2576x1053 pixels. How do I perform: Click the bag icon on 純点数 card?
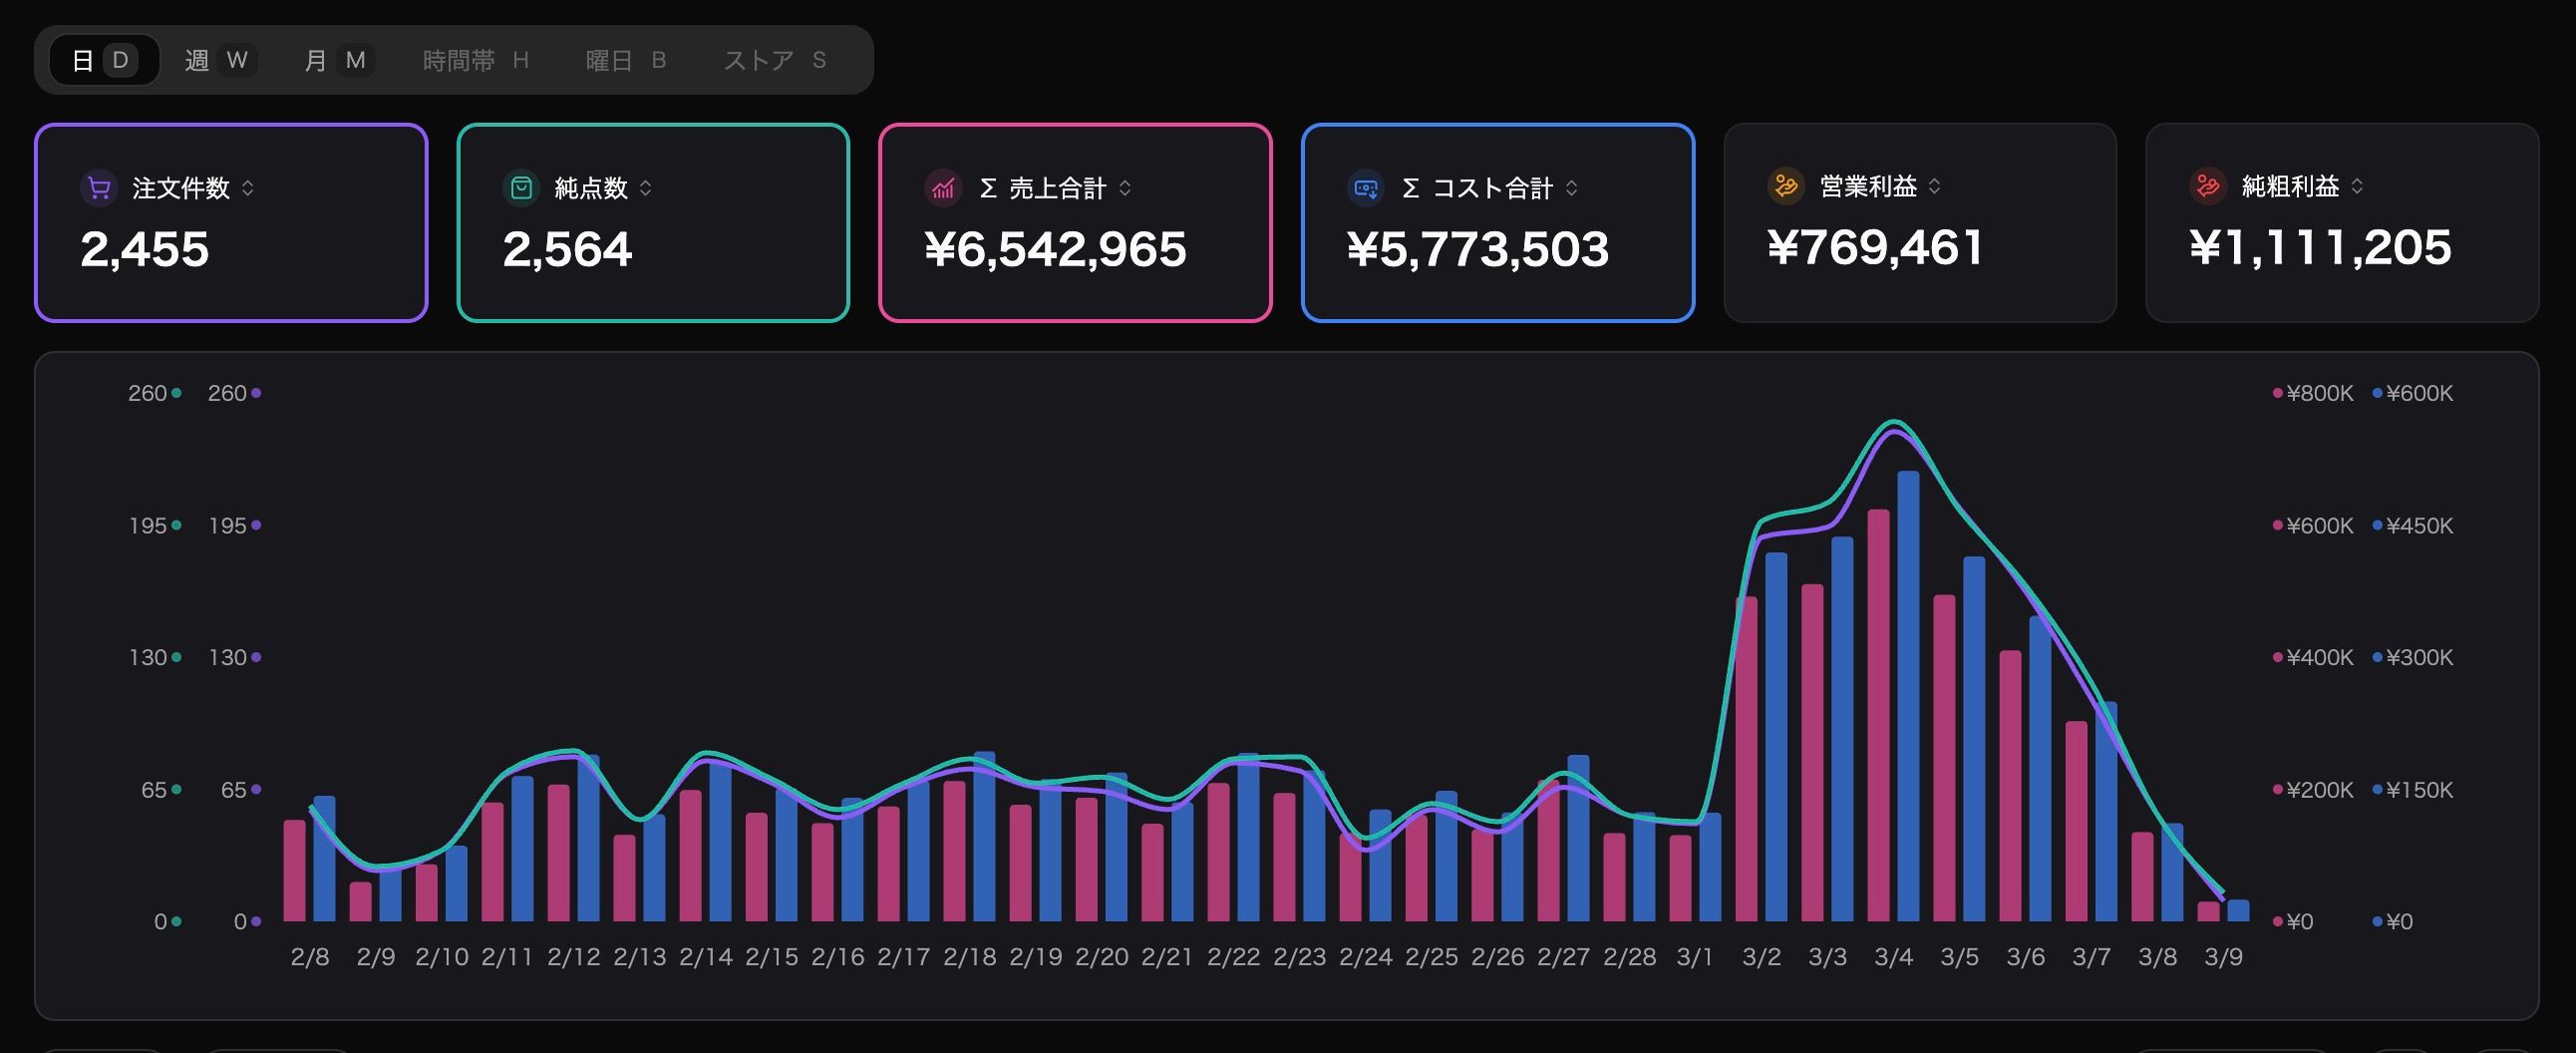[x=521, y=188]
